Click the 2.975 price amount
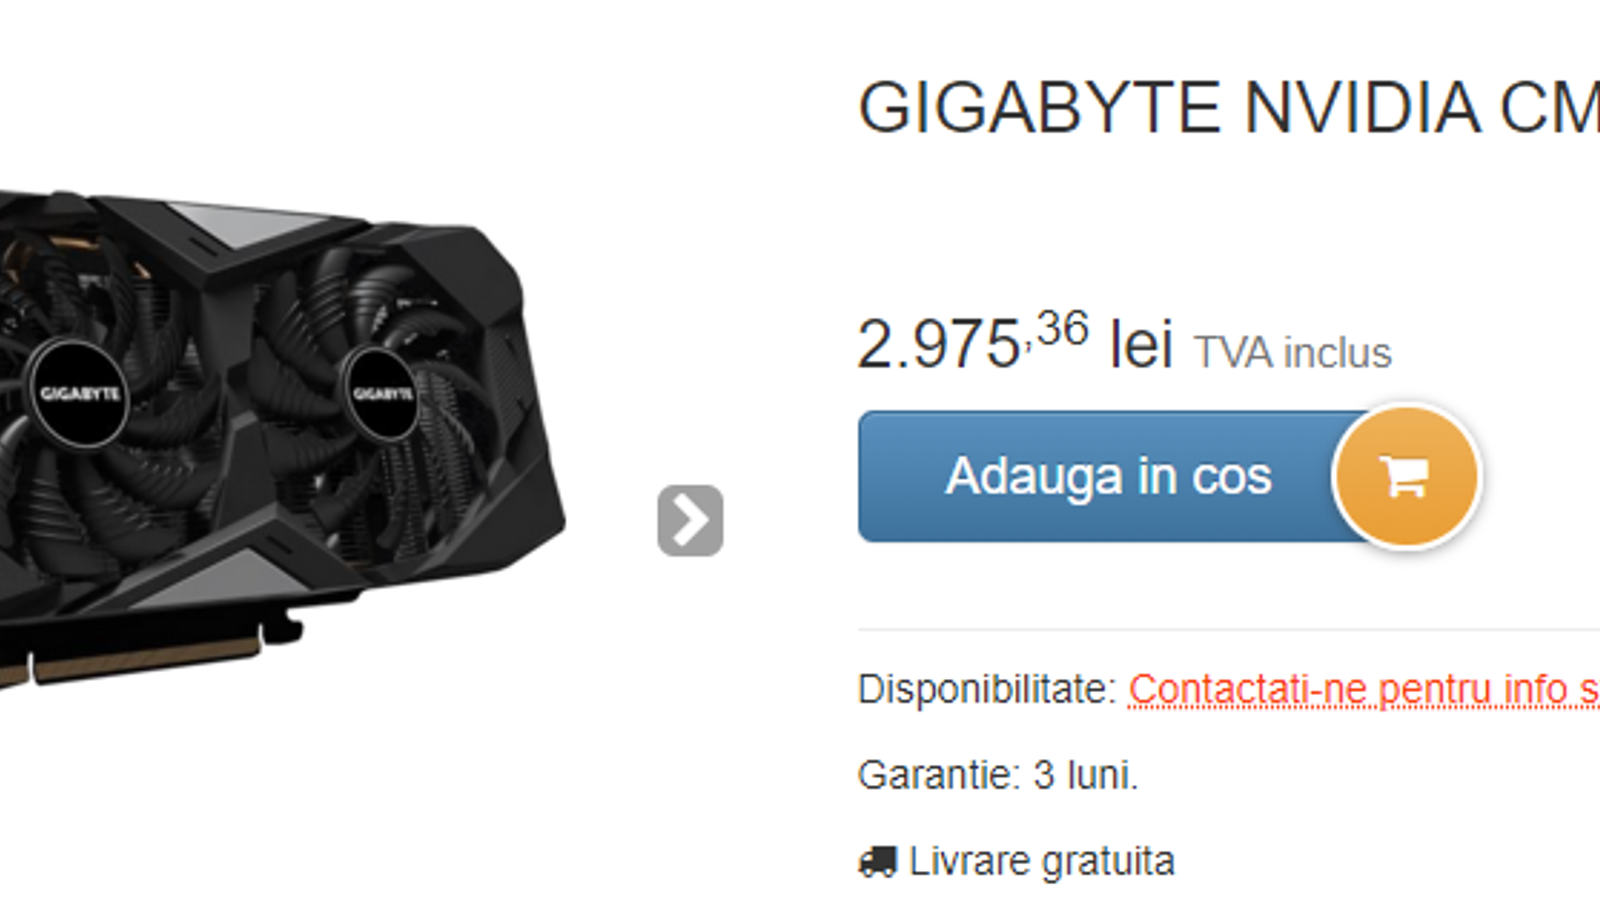Screen dimensions: 1600x900 click(938, 345)
